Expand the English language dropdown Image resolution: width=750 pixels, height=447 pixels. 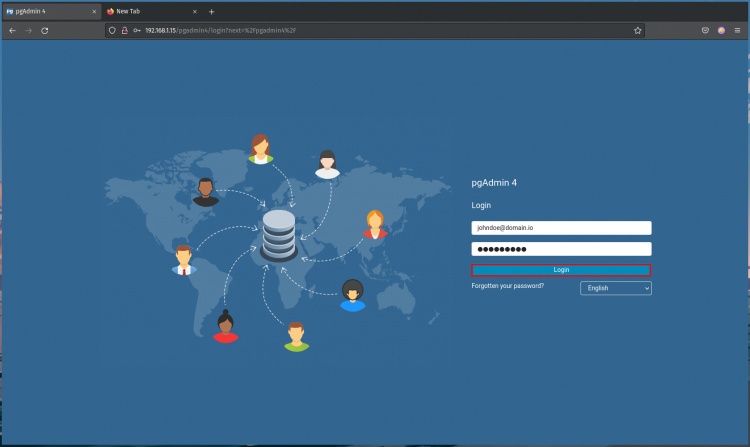click(616, 288)
